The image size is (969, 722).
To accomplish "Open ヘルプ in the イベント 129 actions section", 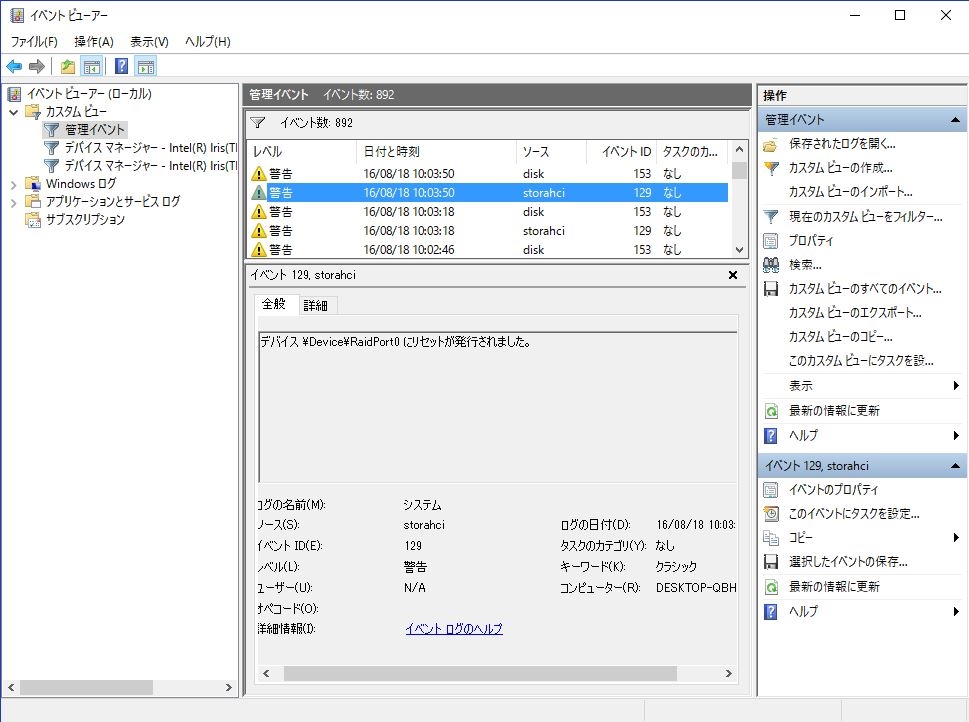I will pos(803,612).
